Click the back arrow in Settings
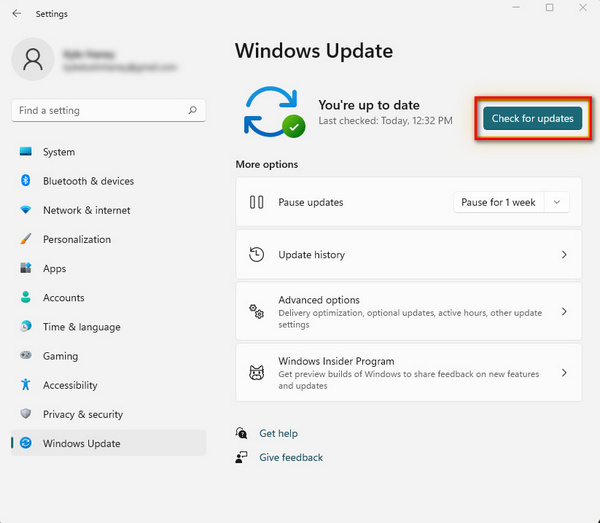 point(17,14)
